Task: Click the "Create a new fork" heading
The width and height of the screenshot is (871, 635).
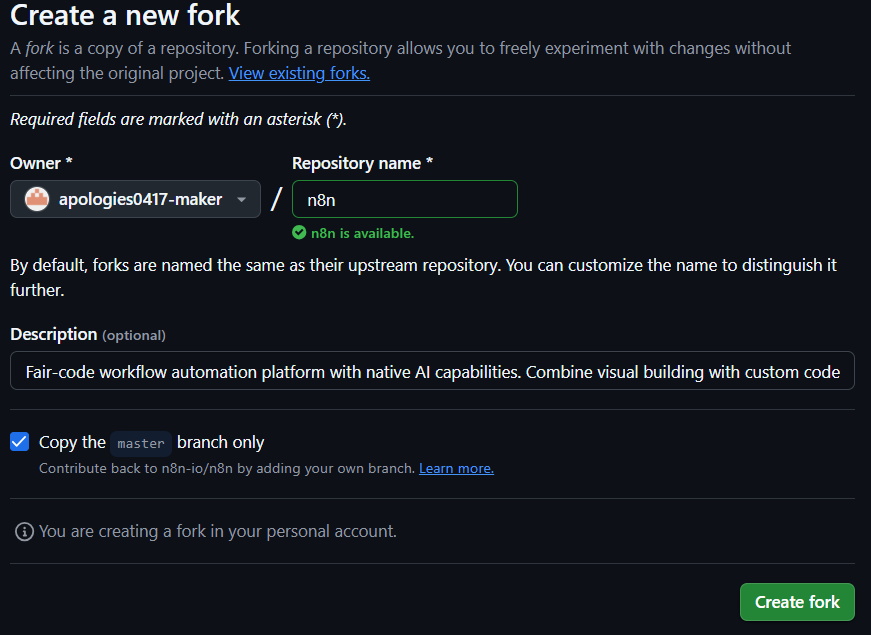Action: point(125,16)
